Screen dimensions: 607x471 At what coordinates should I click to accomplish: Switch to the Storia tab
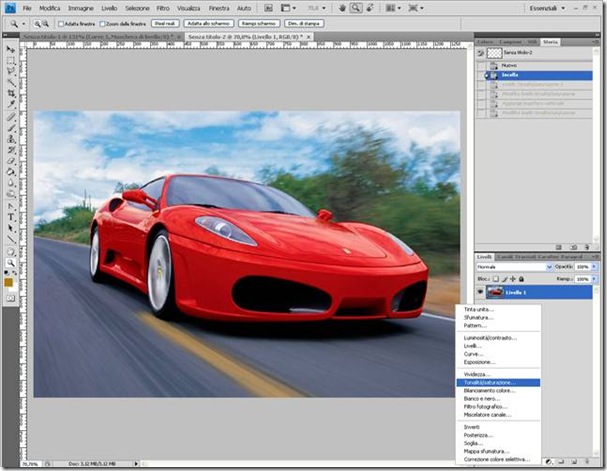pyautogui.click(x=550, y=42)
